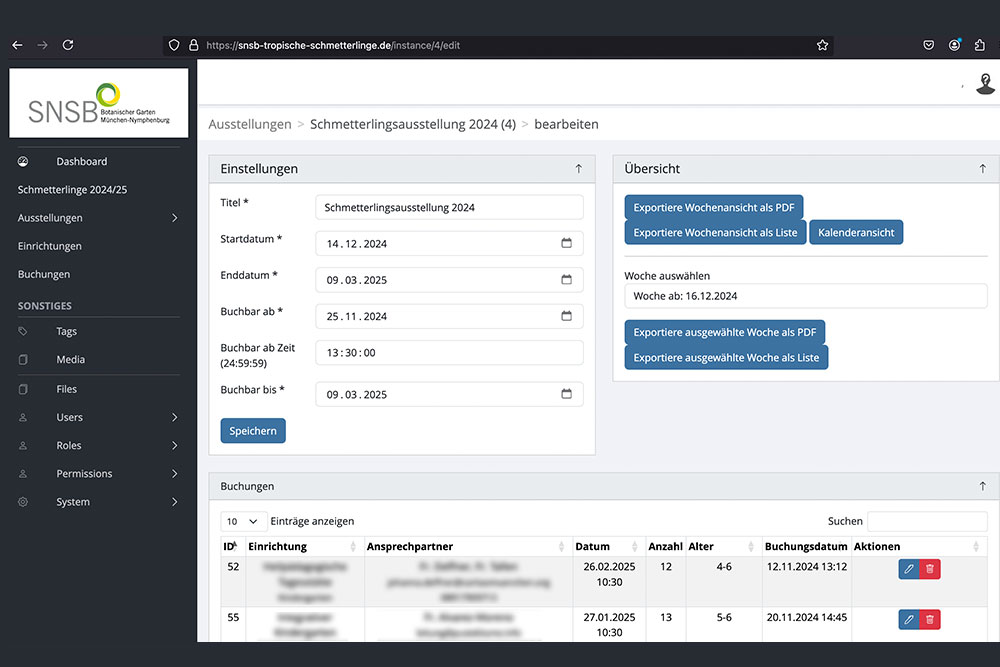Expand the Ausstellungen sidebar submenu
Screen dimensions: 1000x667
[175, 218]
